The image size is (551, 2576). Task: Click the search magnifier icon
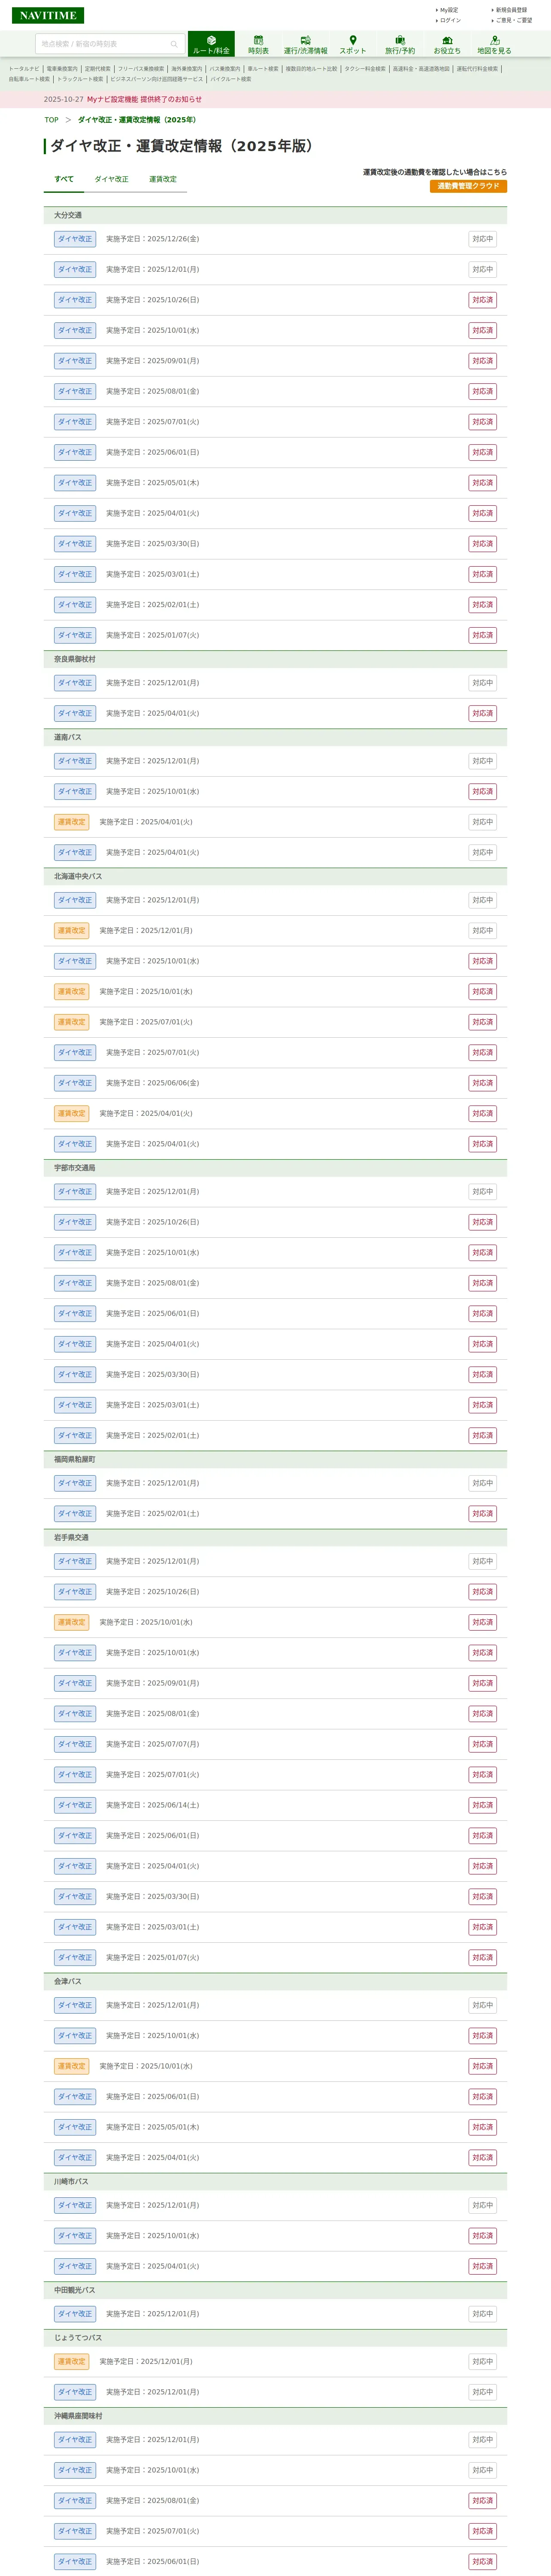click(174, 44)
